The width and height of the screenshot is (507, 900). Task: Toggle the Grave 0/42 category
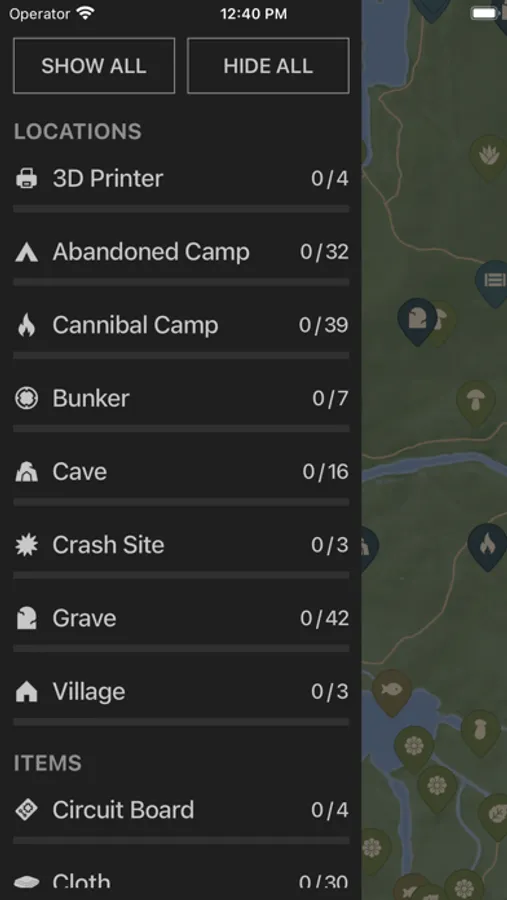pos(181,618)
